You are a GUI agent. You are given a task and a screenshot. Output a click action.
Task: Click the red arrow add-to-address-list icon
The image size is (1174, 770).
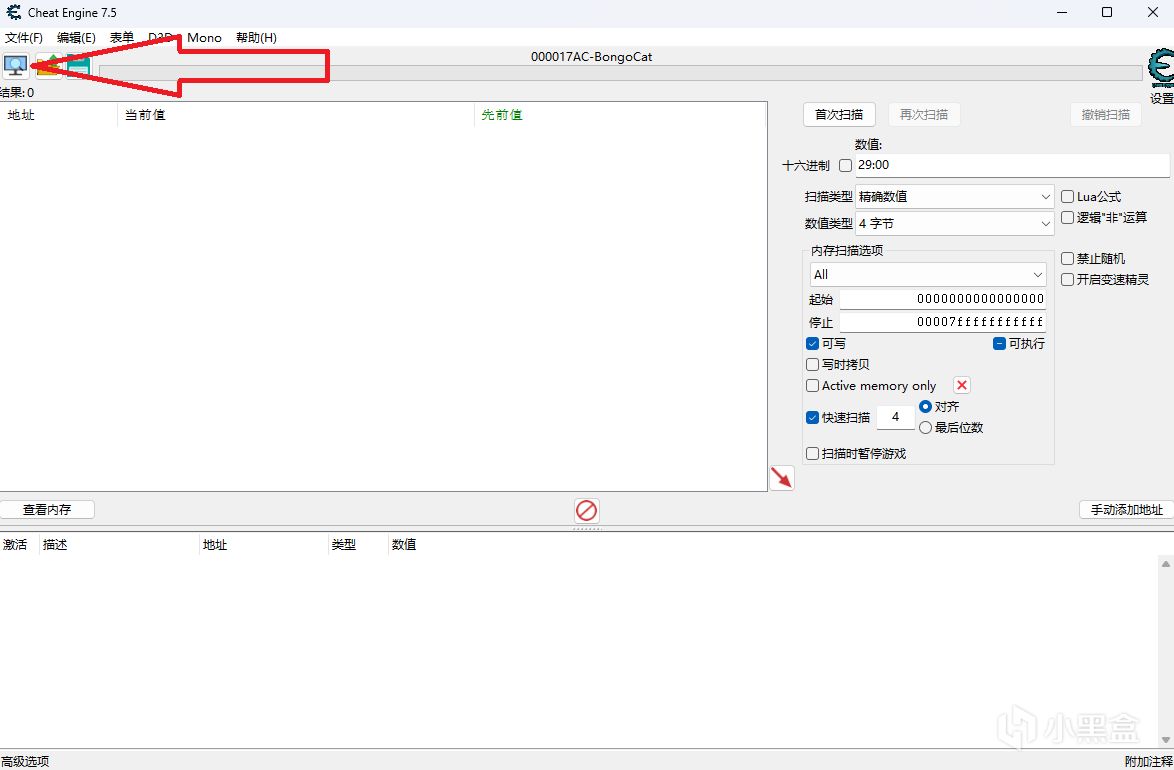click(x=782, y=477)
